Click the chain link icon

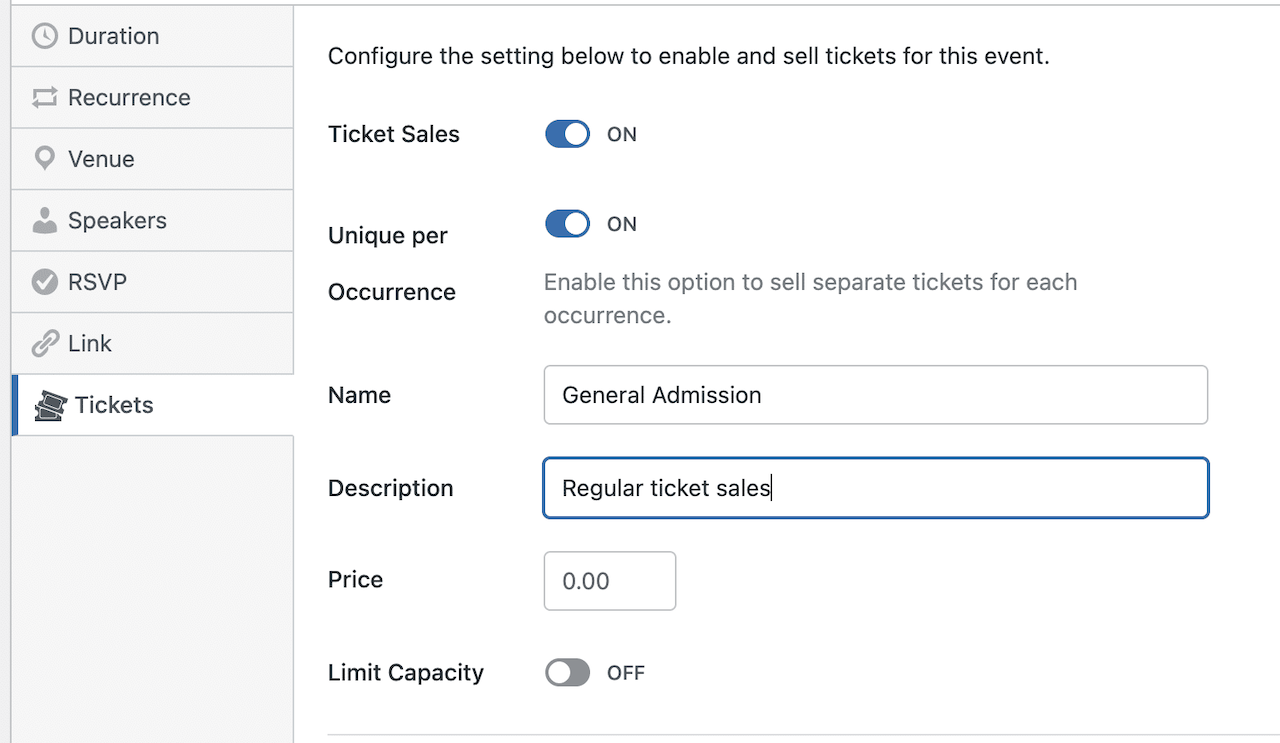45,344
